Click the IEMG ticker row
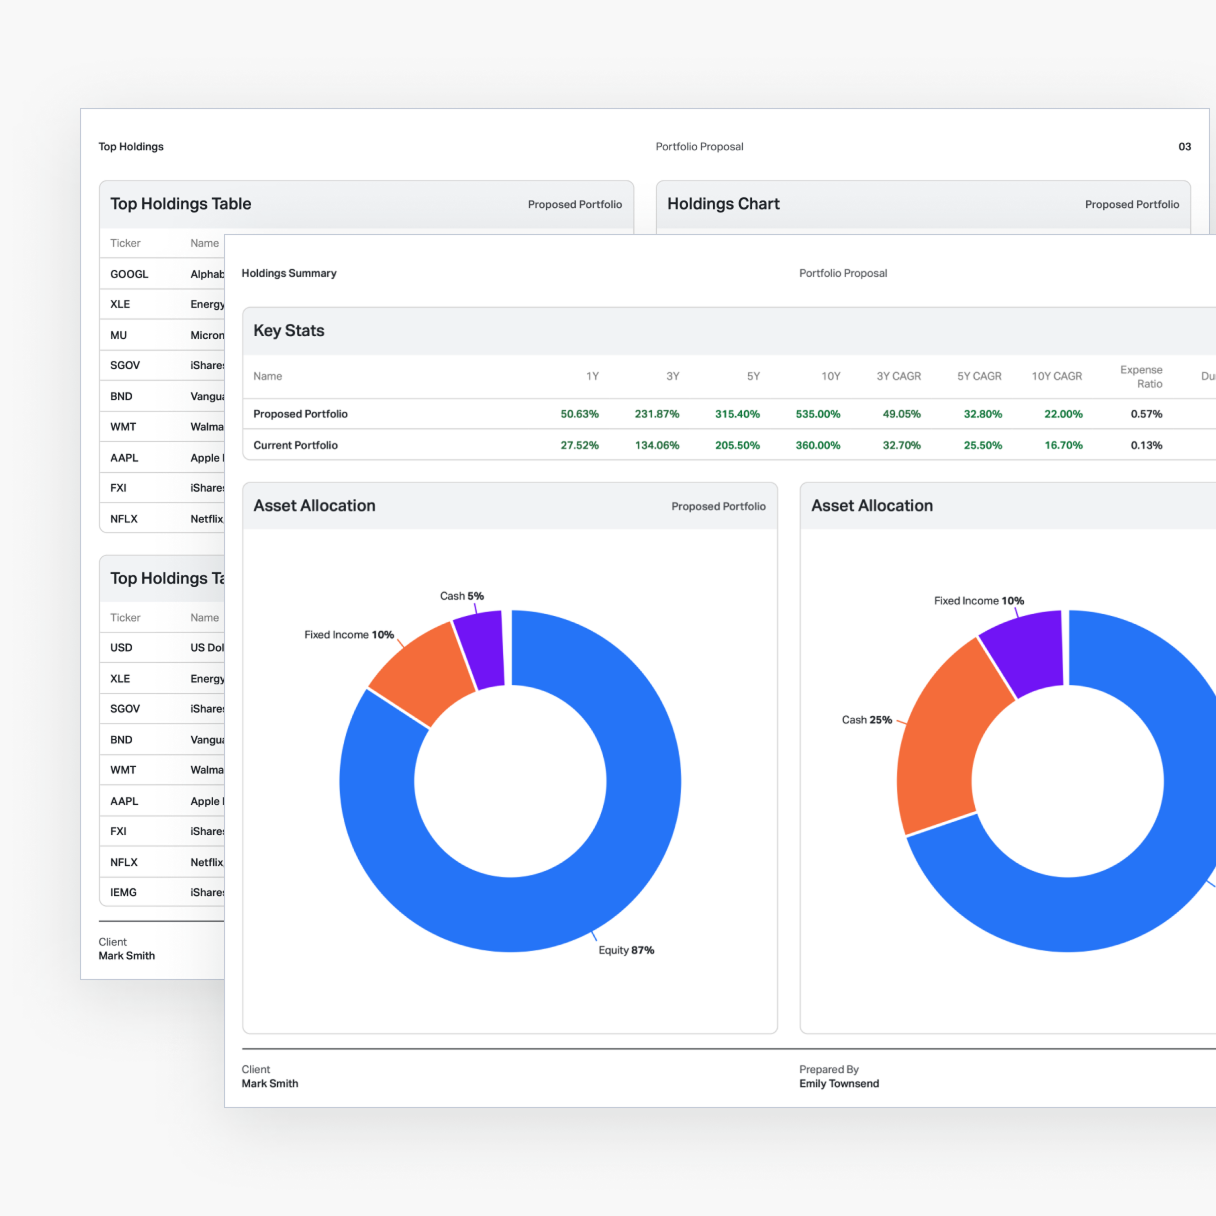Screen dimensions: 1216x1216 point(123,892)
